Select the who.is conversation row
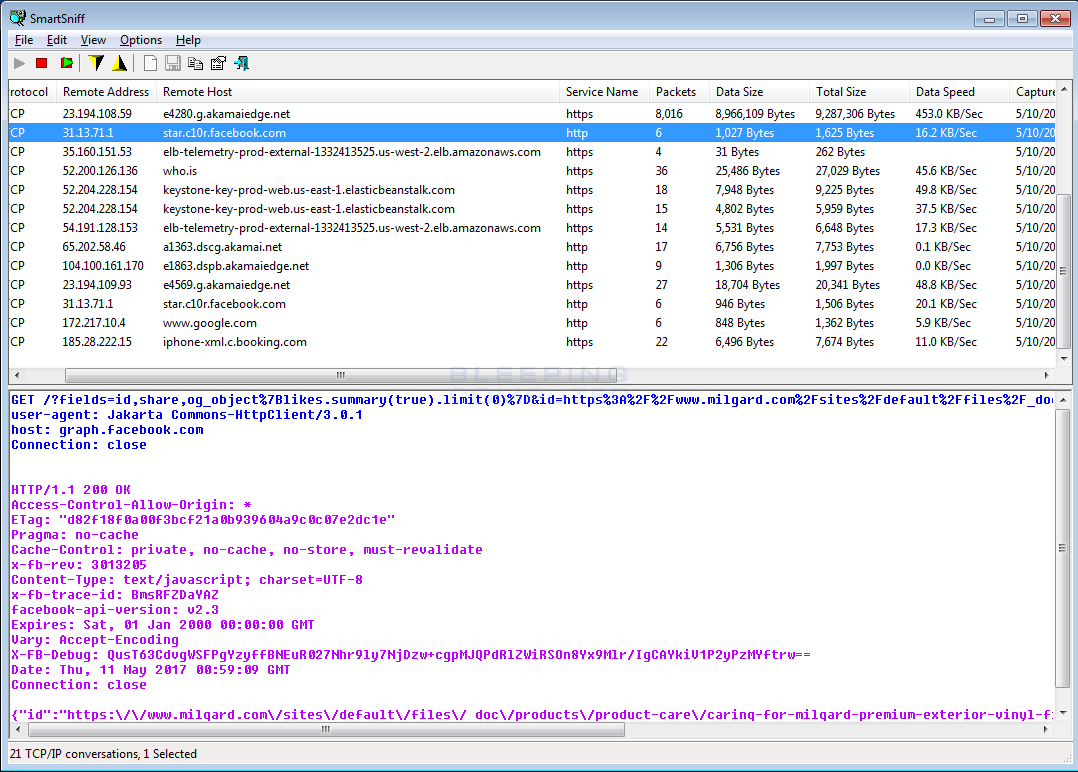This screenshot has height=772, width=1078. click(x=180, y=171)
